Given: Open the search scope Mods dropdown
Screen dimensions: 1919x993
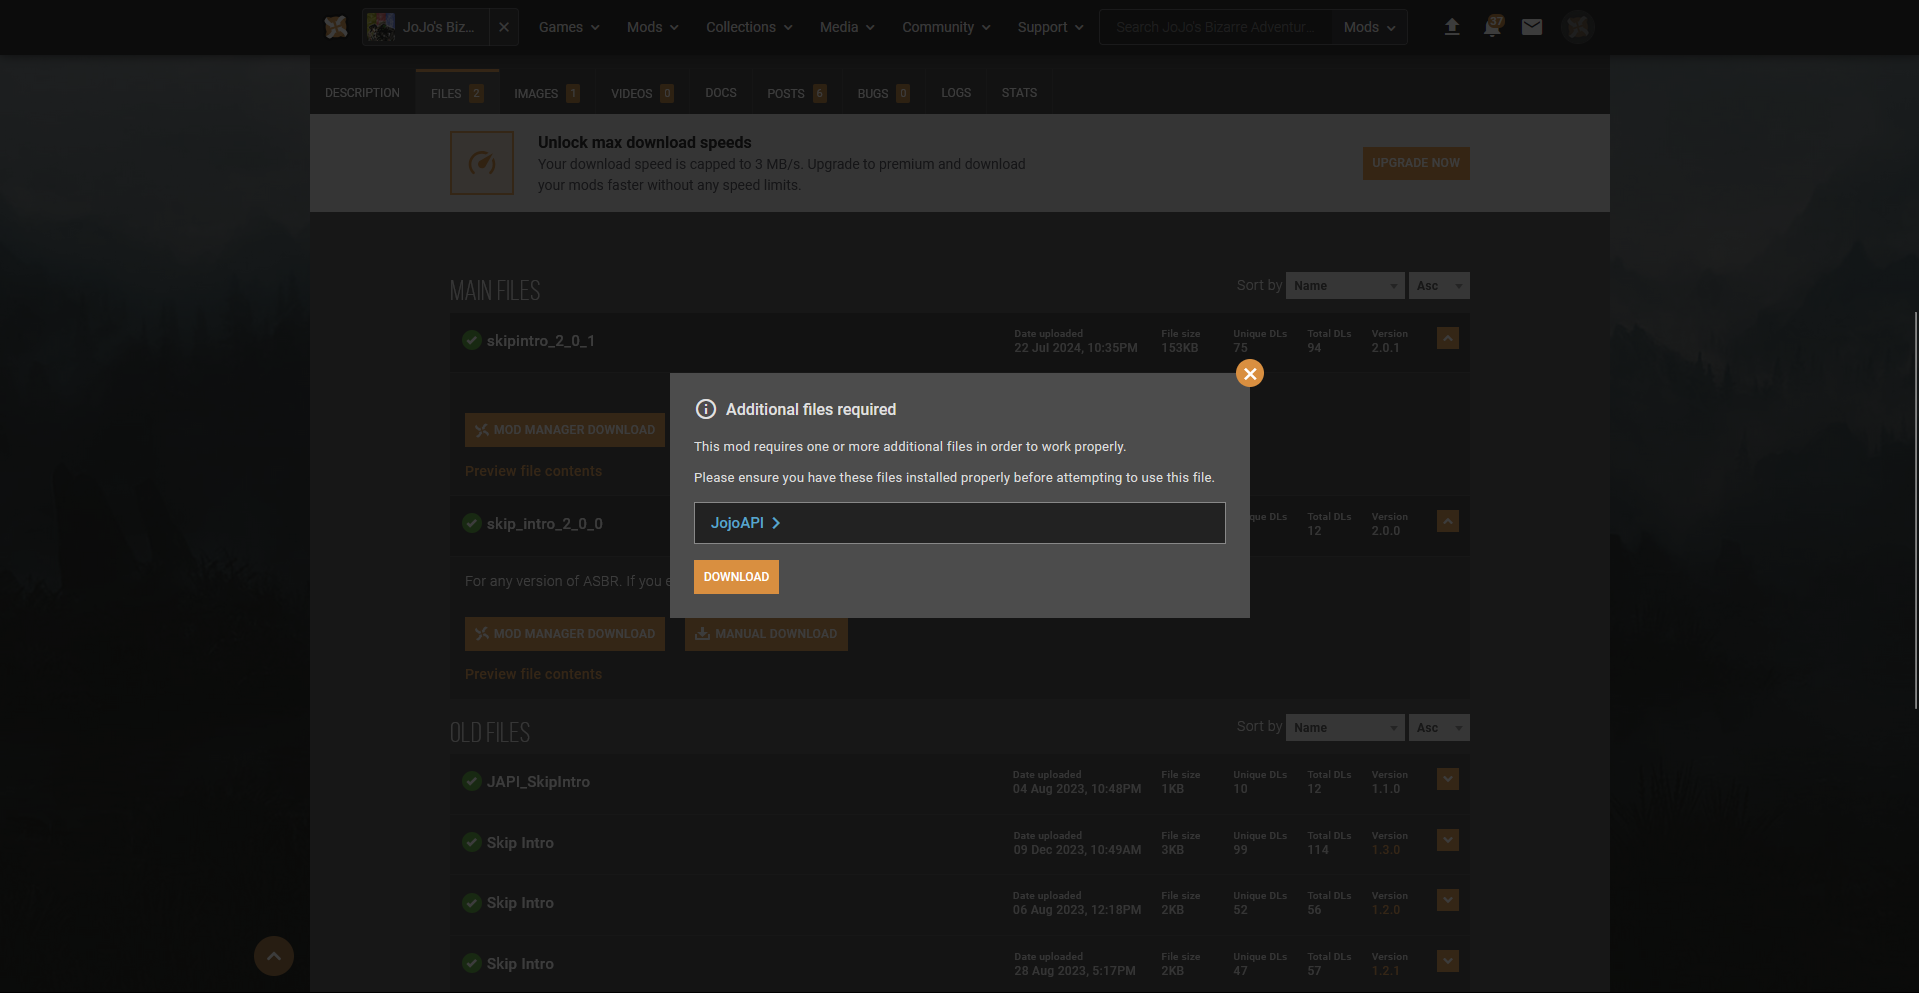Looking at the screenshot, I should [1369, 27].
